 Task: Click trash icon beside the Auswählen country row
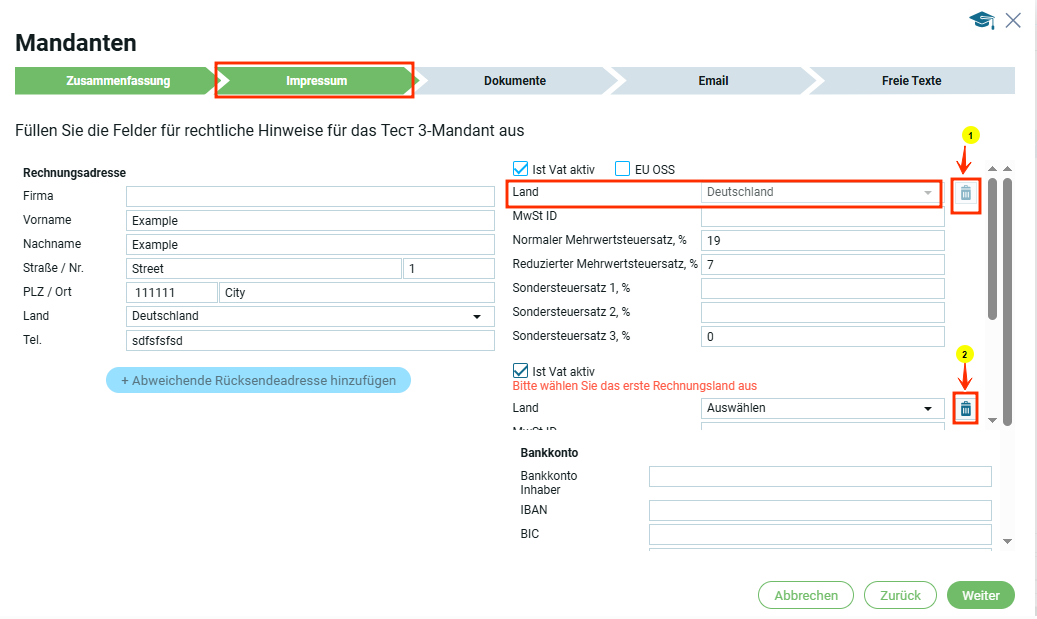[966, 408]
